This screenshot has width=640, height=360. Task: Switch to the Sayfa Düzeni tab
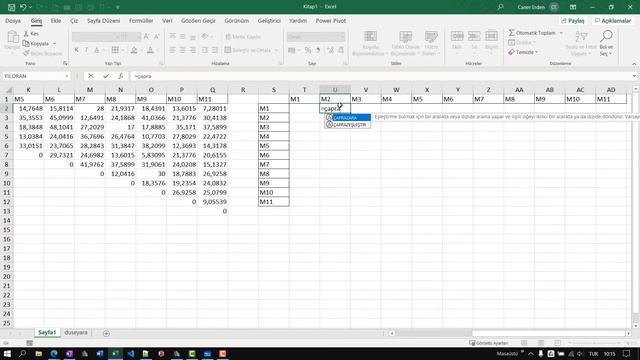[103, 20]
